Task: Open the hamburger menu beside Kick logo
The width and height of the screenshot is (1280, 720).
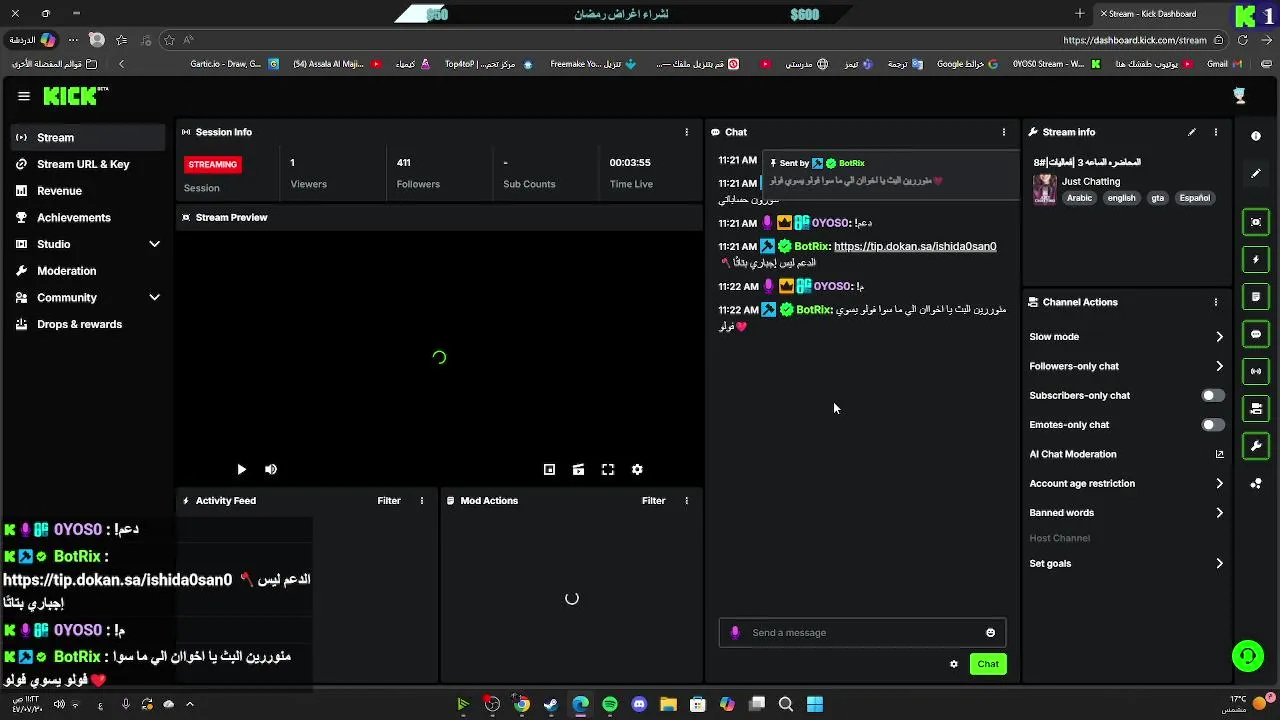Action: coord(24,96)
